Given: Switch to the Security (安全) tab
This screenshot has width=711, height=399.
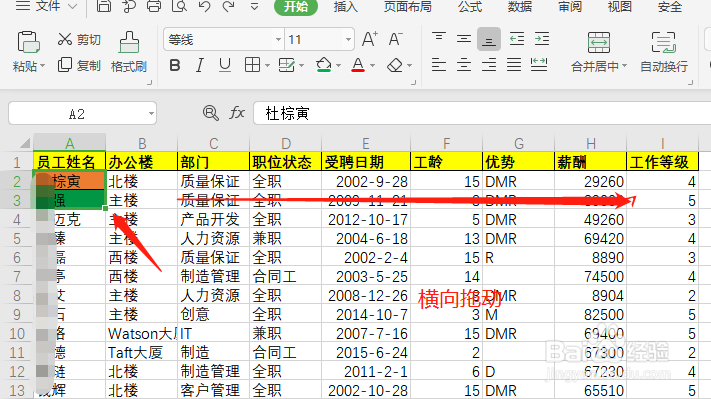Looking at the screenshot, I should pyautogui.click(x=669, y=7).
